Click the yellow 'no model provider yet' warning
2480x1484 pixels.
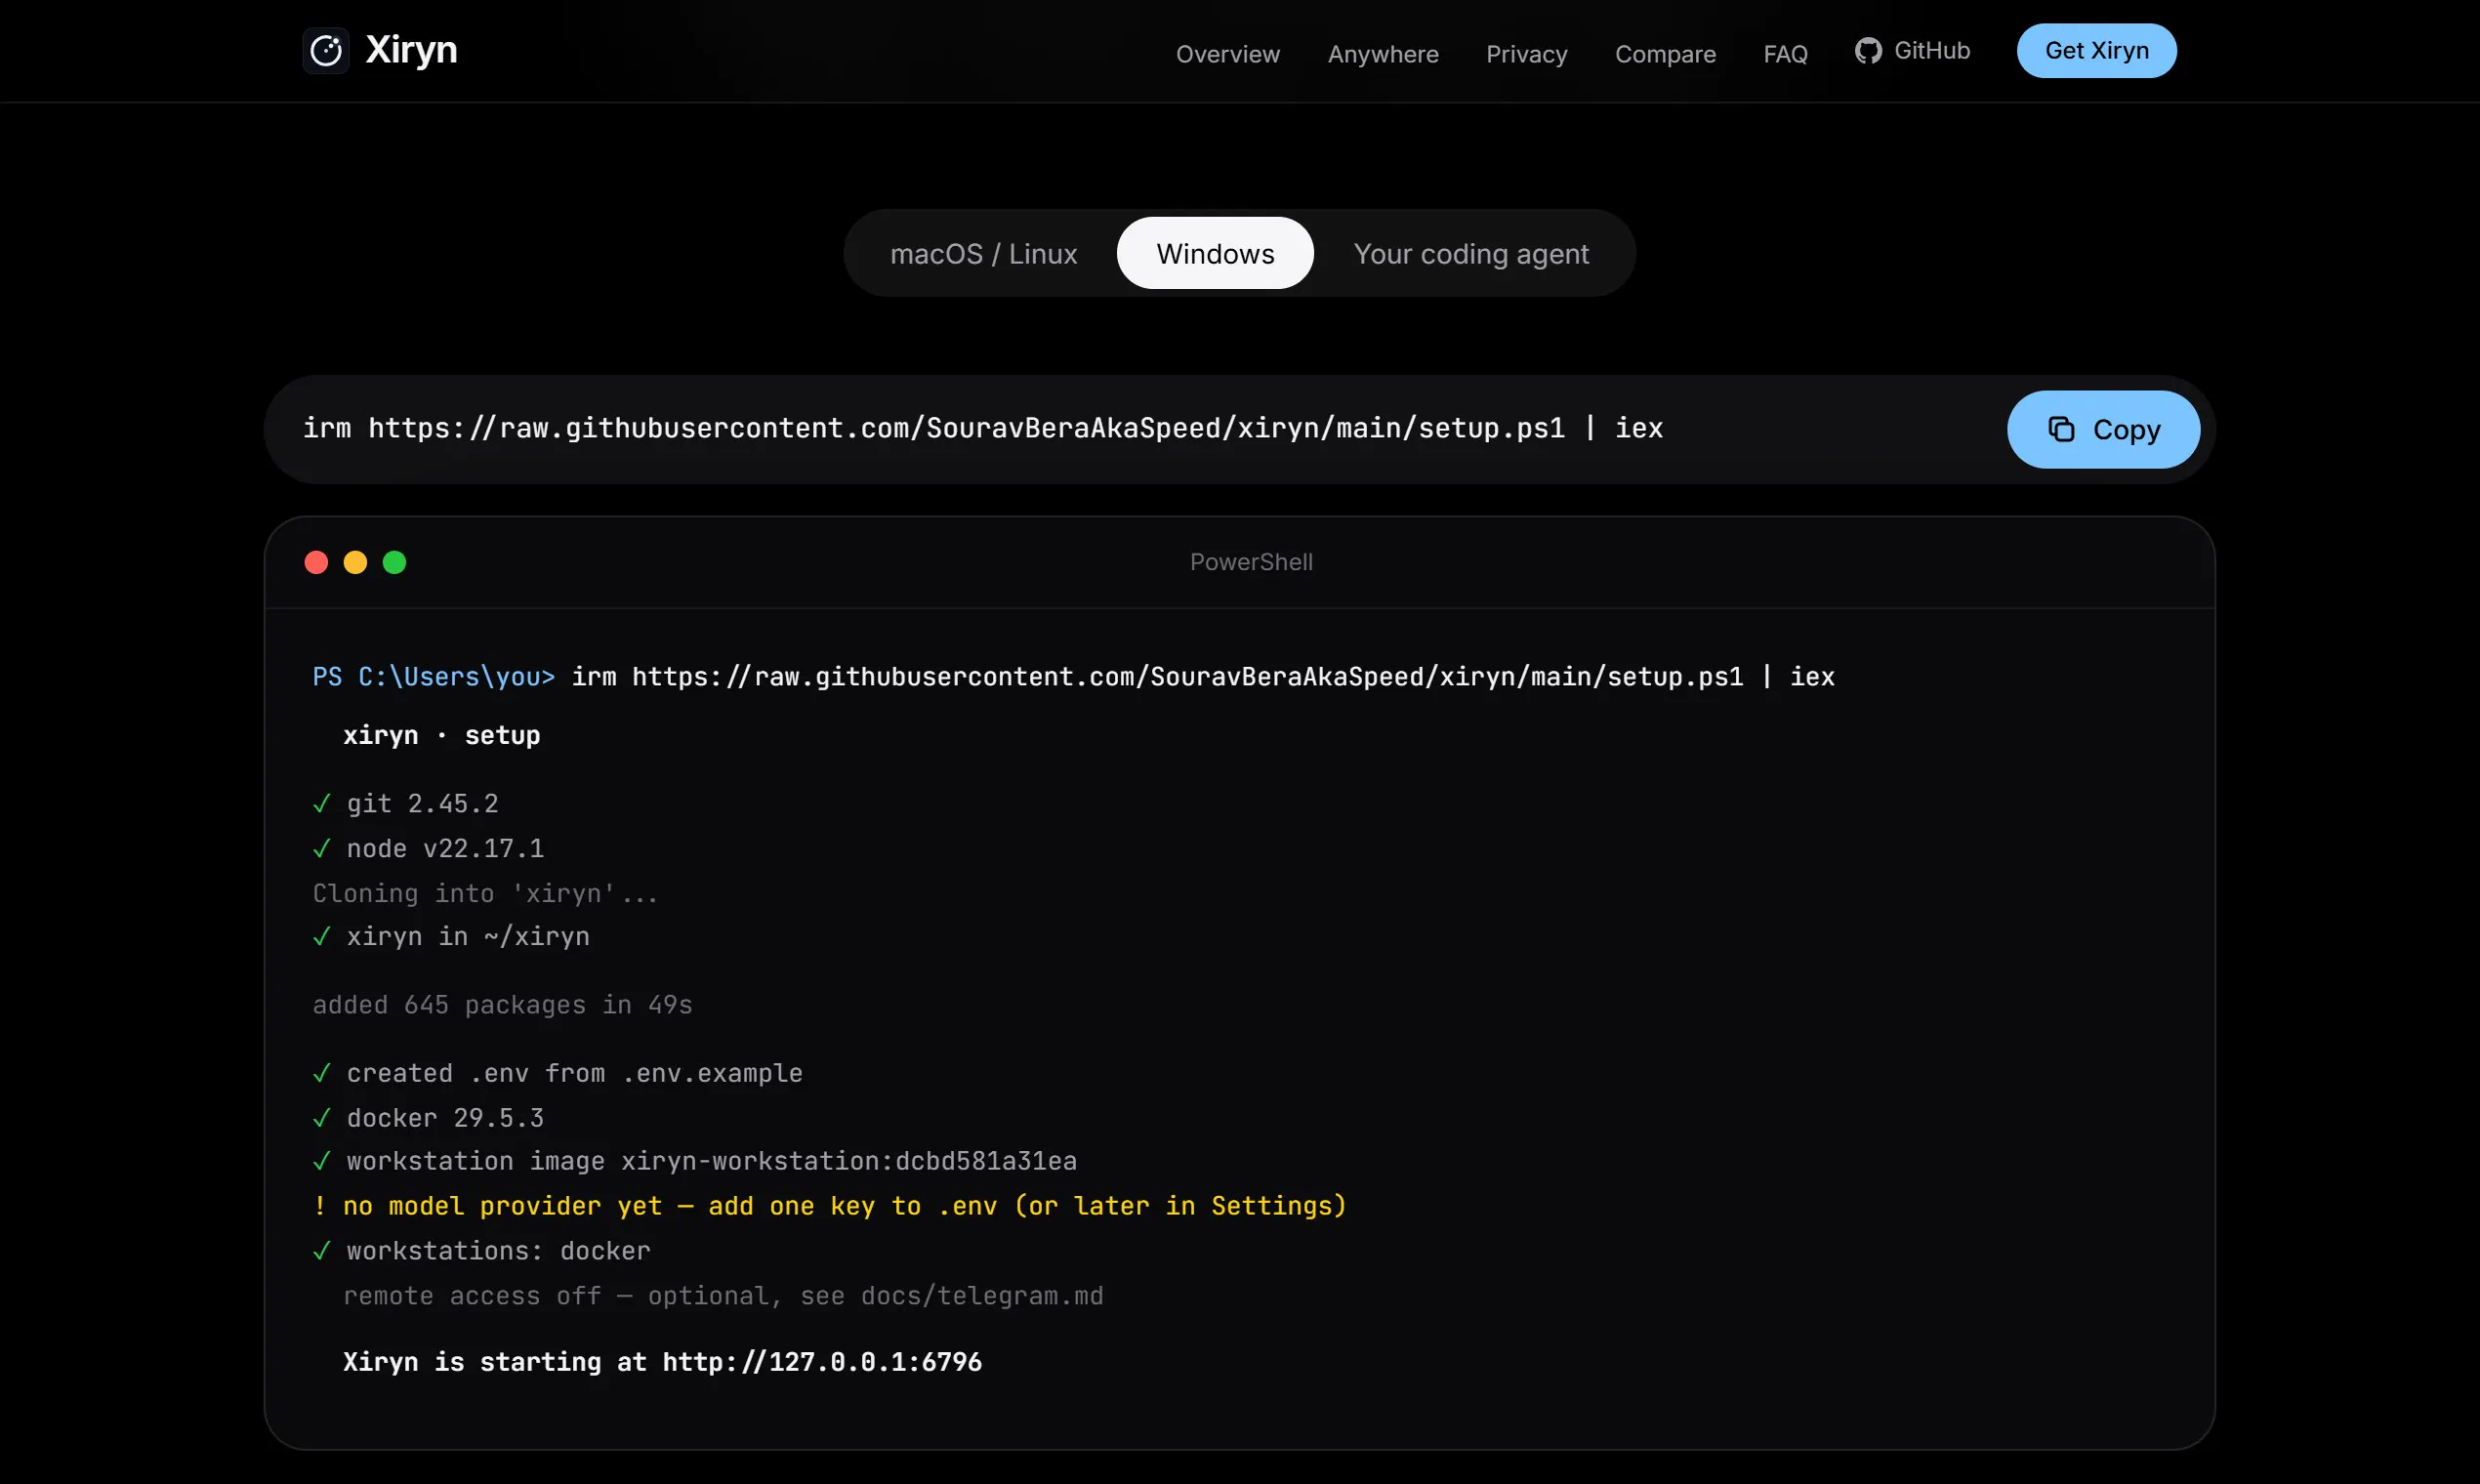click(x=829, y=1206)
